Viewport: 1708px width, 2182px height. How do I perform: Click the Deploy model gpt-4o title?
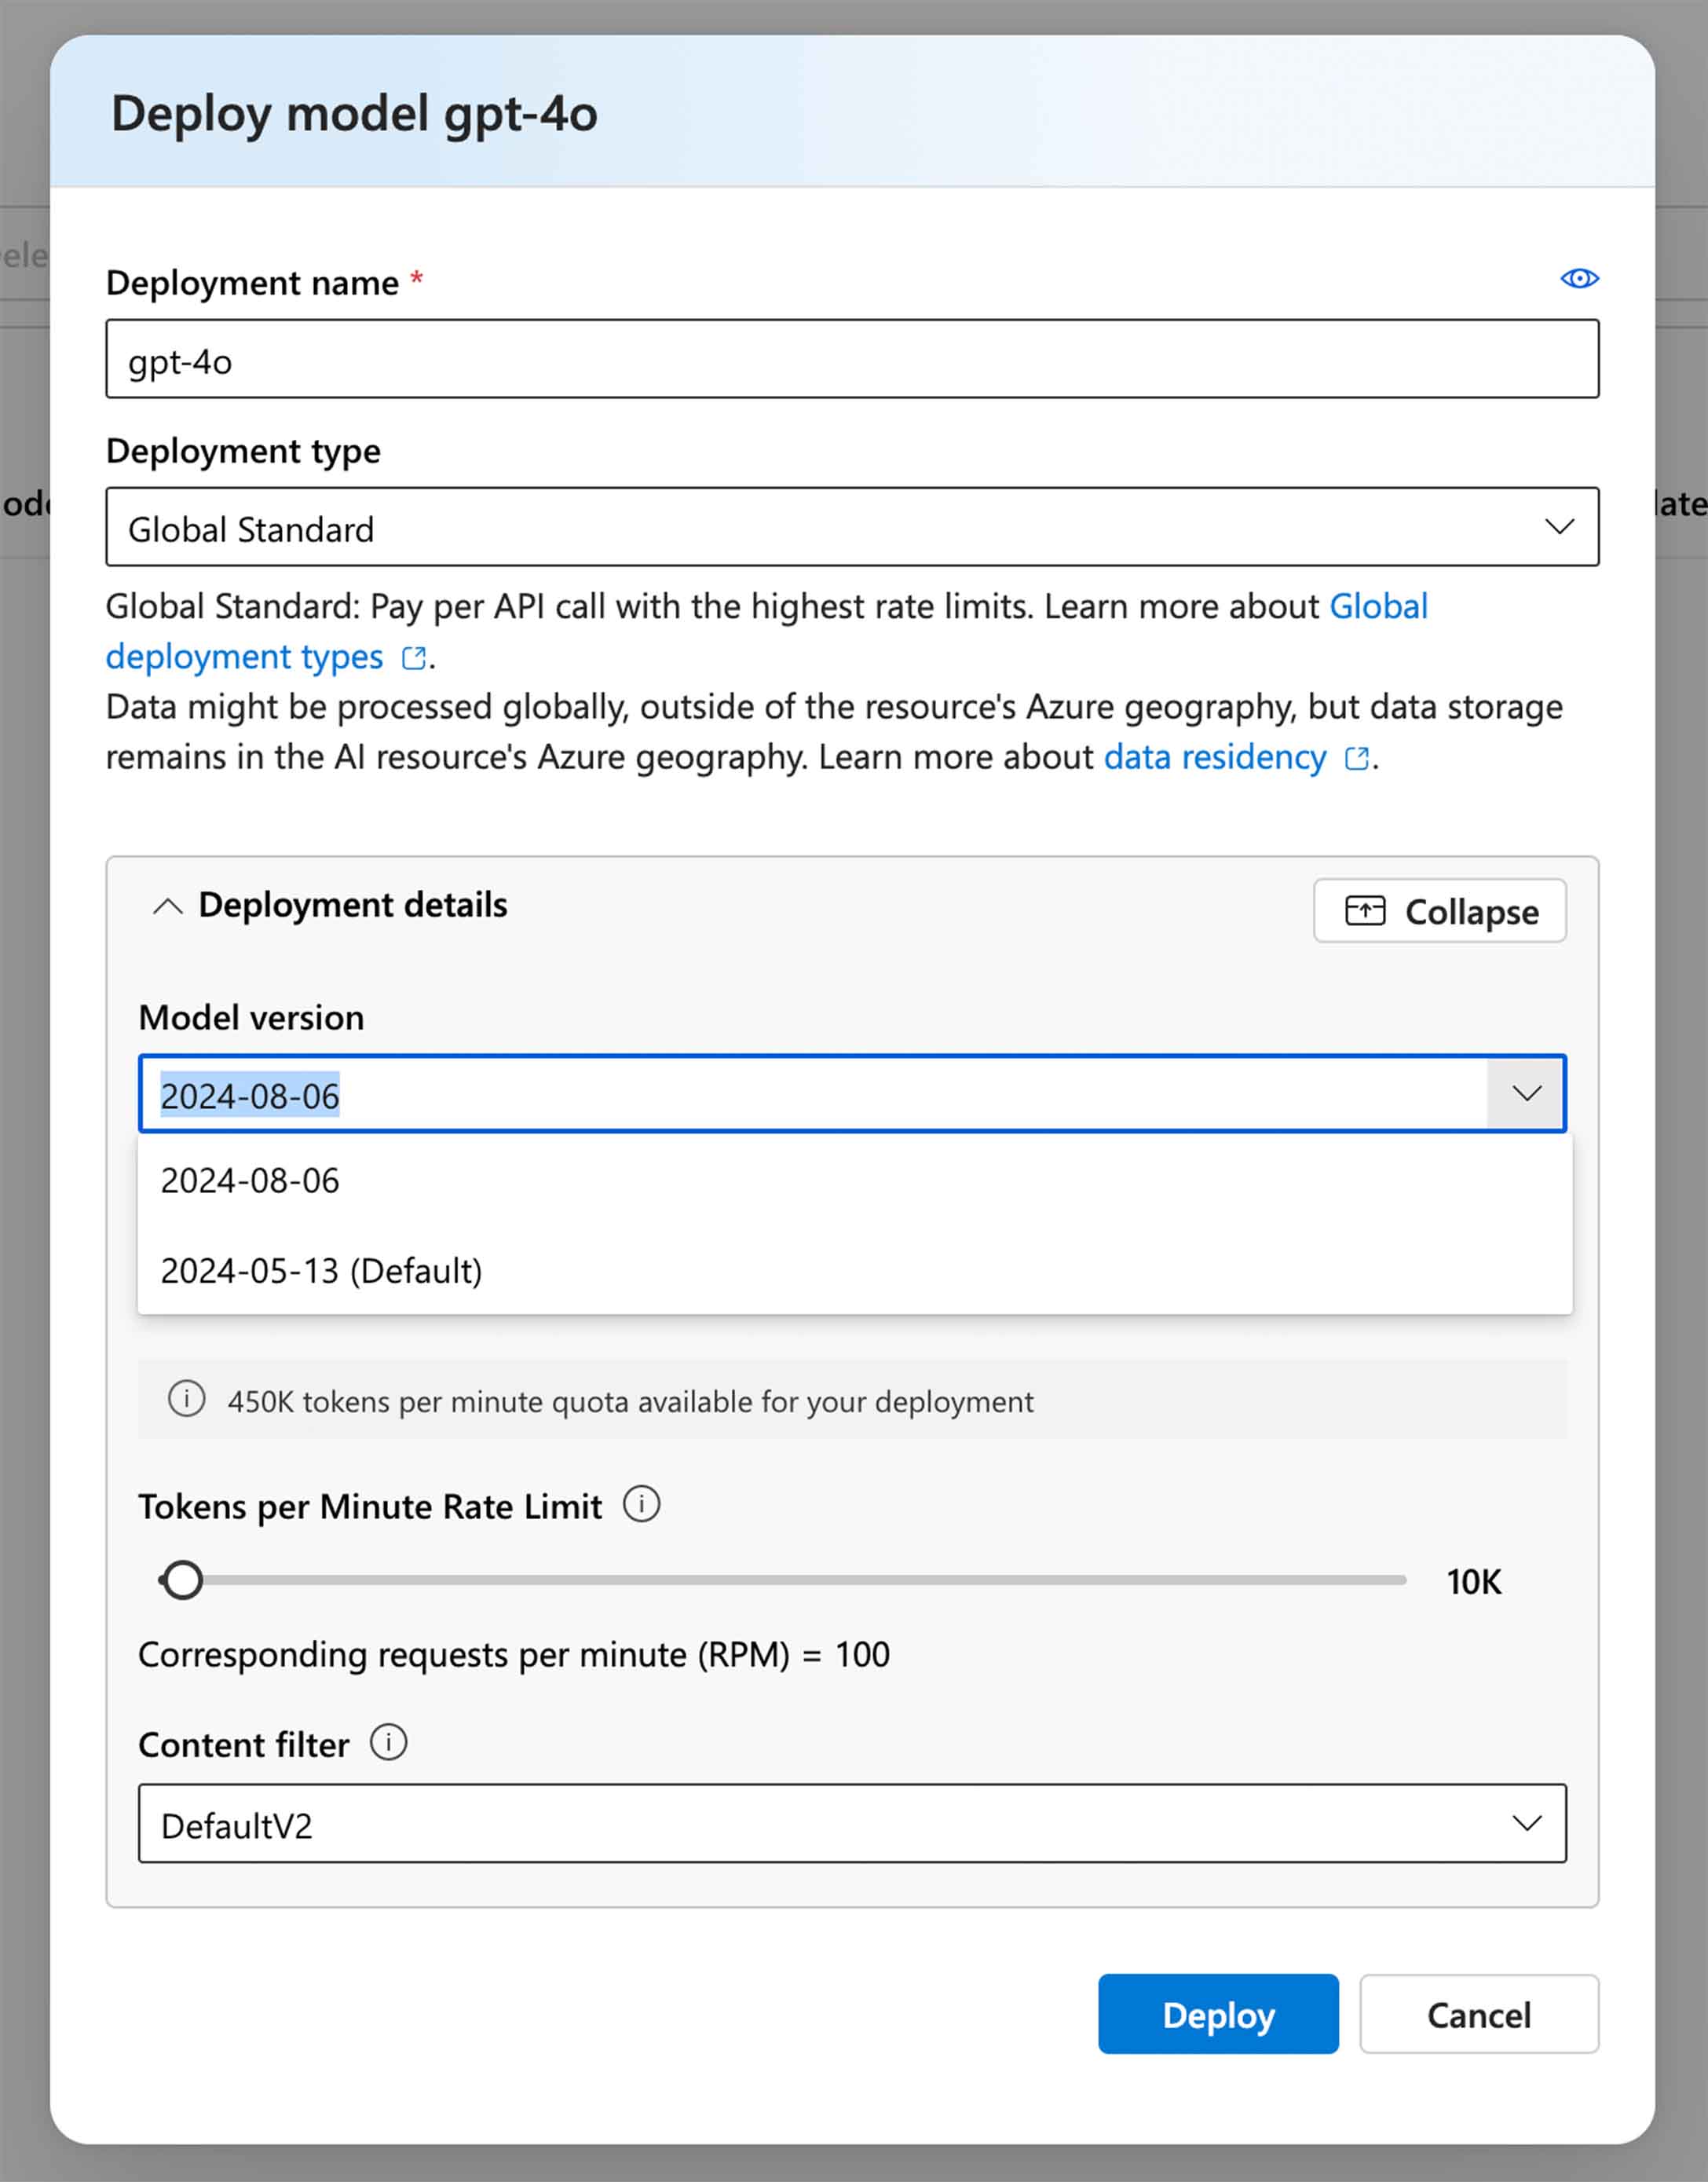pyautogui.click(x=354, y=113)
